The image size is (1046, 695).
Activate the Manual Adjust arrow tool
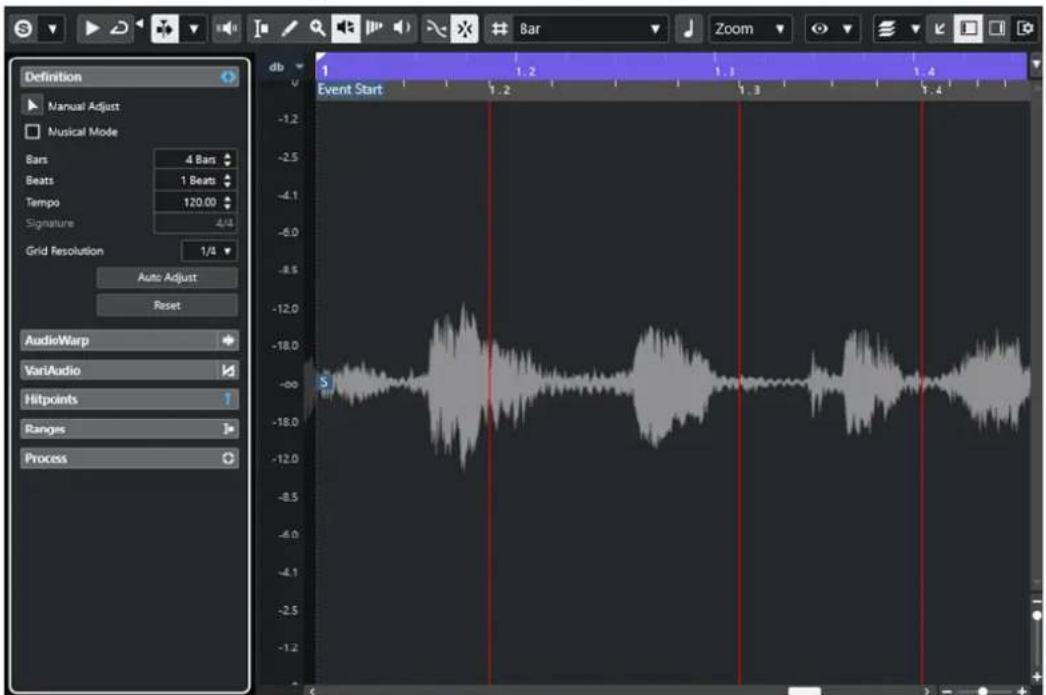point(31,105)
